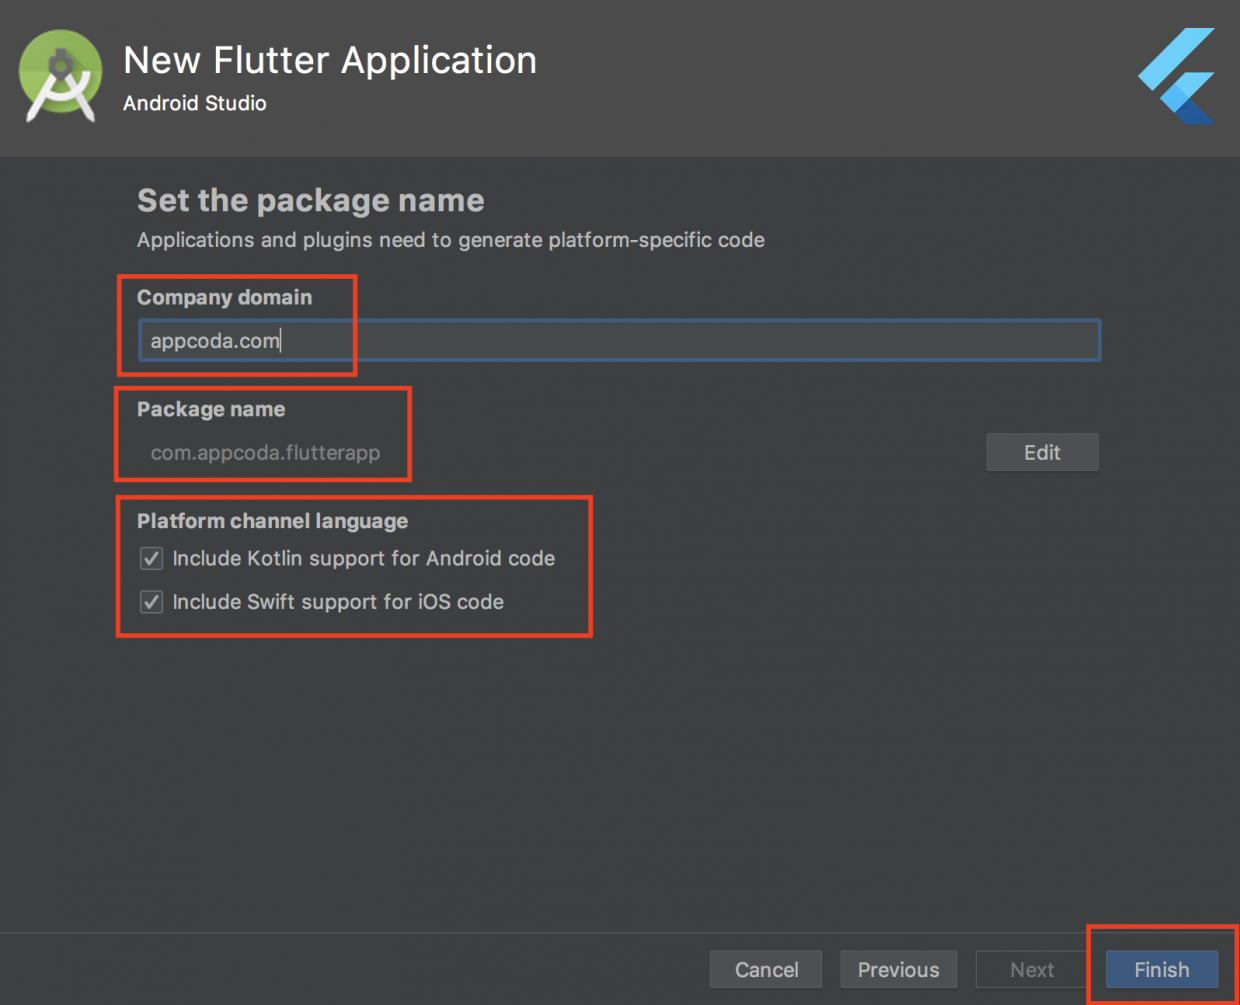Click the Edit button for package name
Viewport: 1240px width, 1005px height.
tap(1042, 452)
